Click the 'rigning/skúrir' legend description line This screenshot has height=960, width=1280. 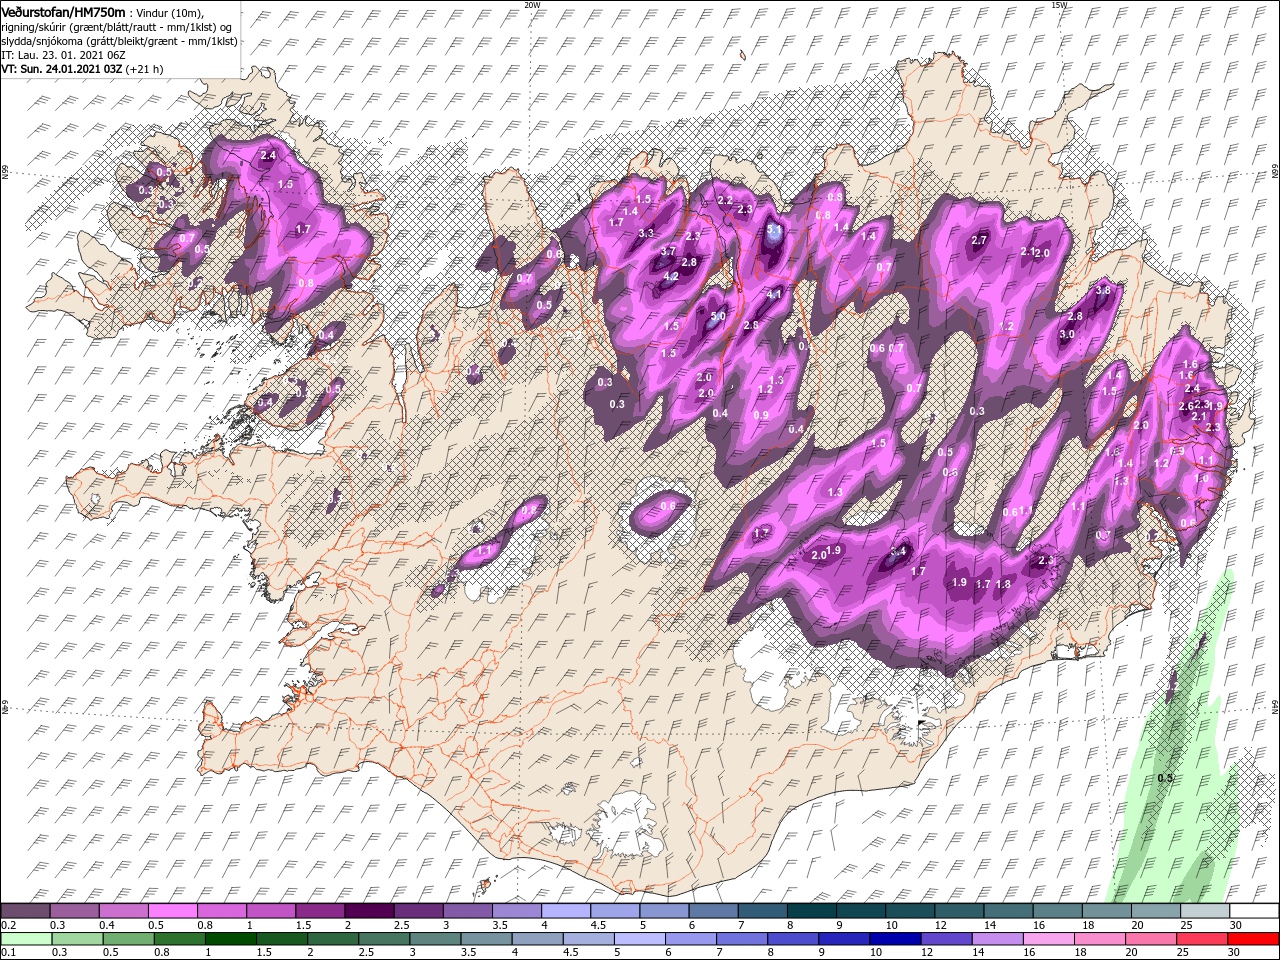pyautogui.click(x=115, y=27)
